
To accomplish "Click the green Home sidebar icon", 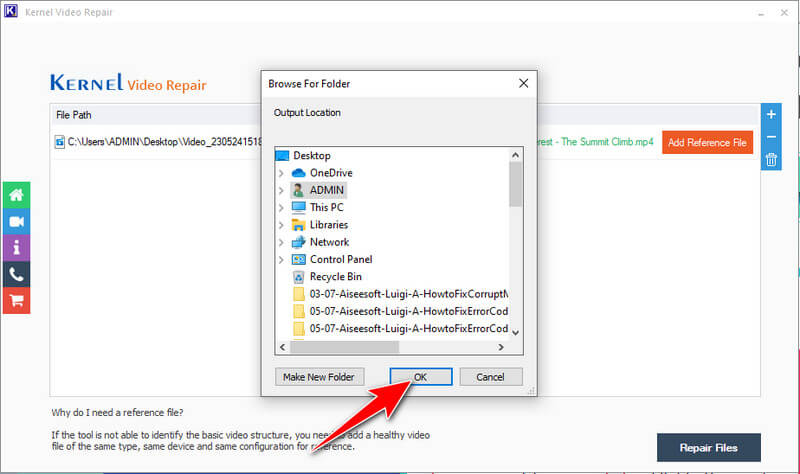I will click(16, 195).
